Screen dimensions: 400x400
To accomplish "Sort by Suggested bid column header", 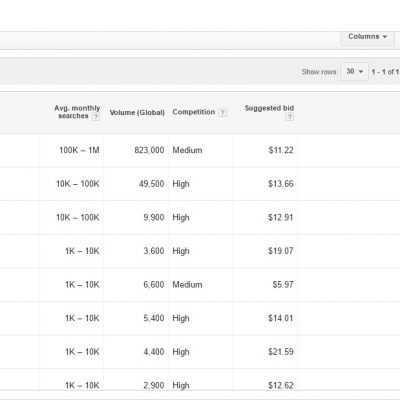I will (269, 108).
